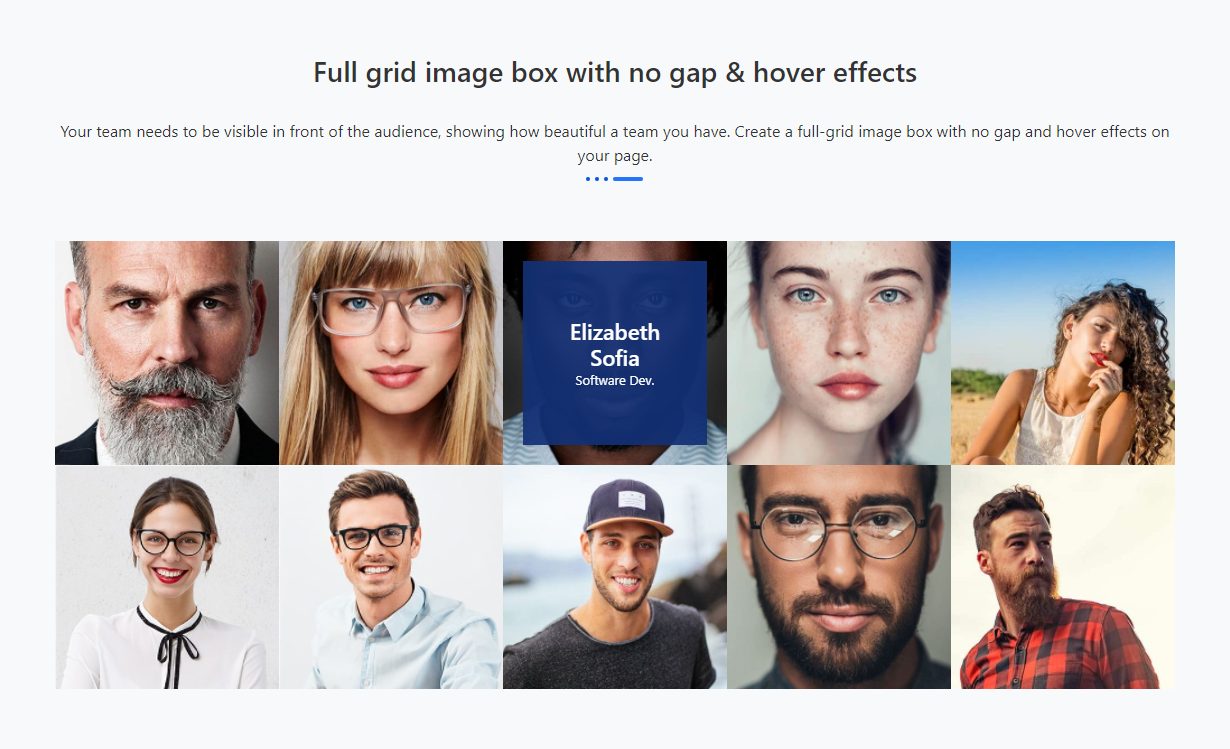
Task: Click the bearded man with round glasses
Action: pos(839,577)
